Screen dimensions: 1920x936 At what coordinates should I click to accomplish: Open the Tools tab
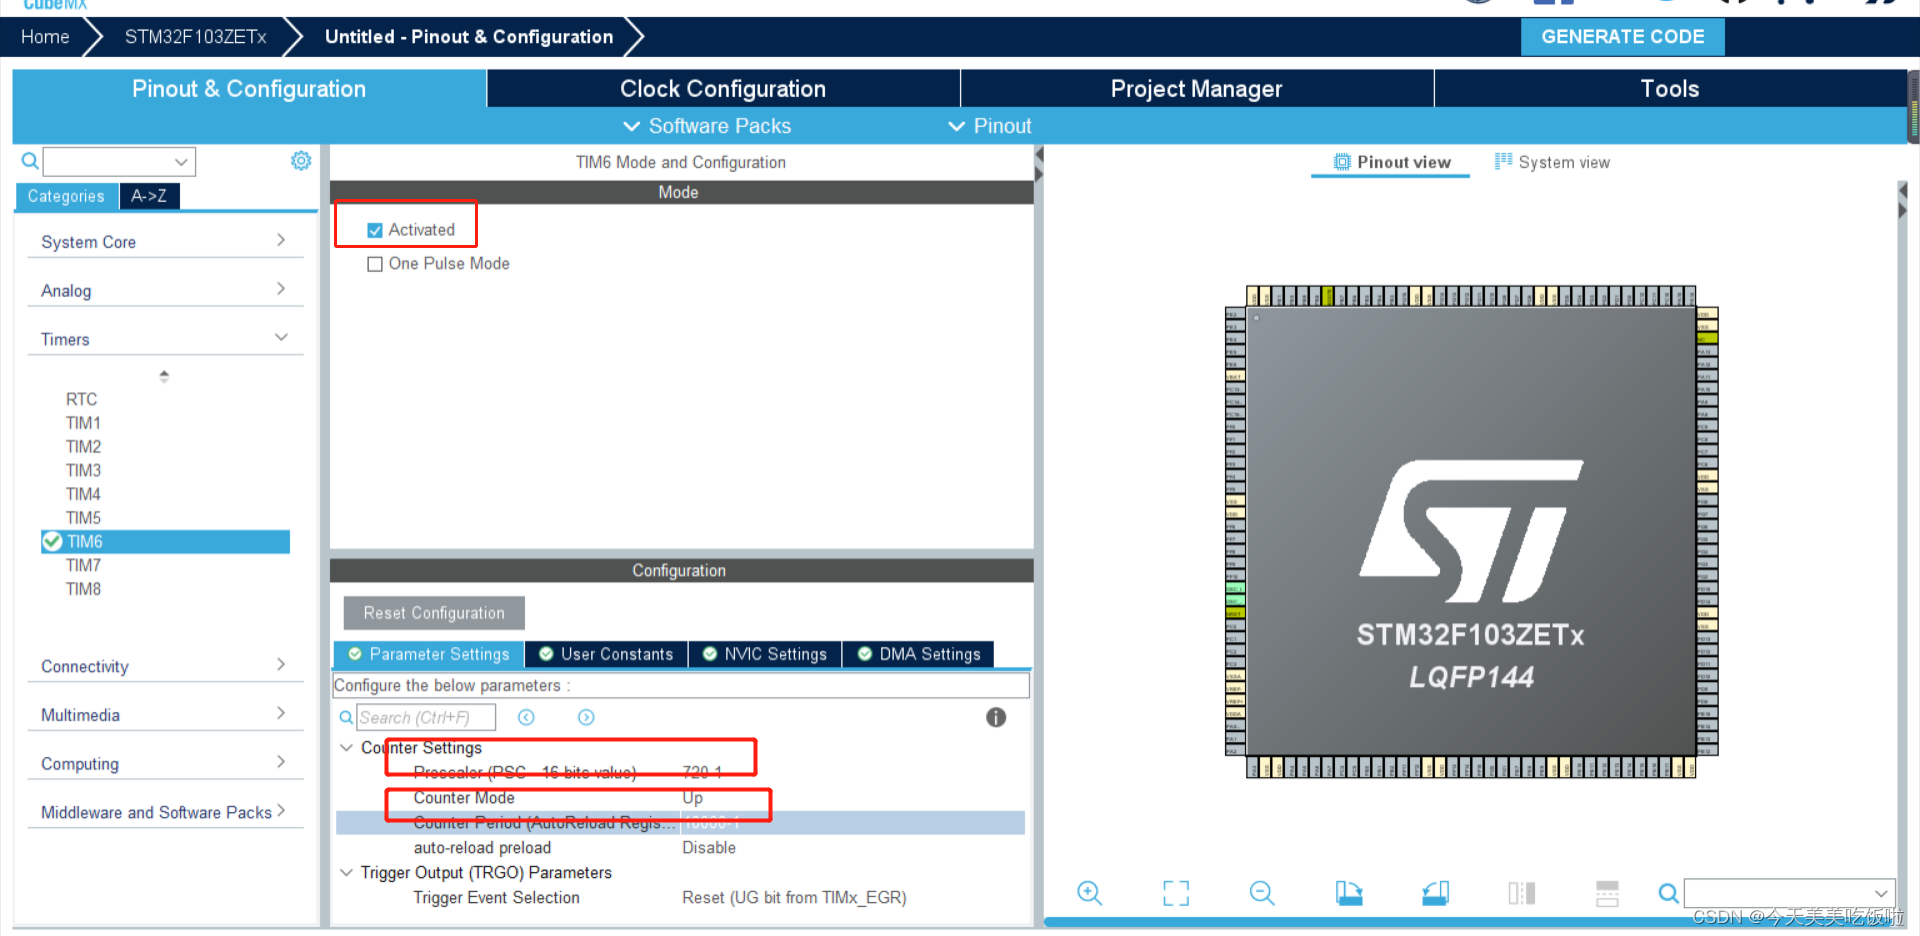pyautogui.click(x=1670, y=88)
